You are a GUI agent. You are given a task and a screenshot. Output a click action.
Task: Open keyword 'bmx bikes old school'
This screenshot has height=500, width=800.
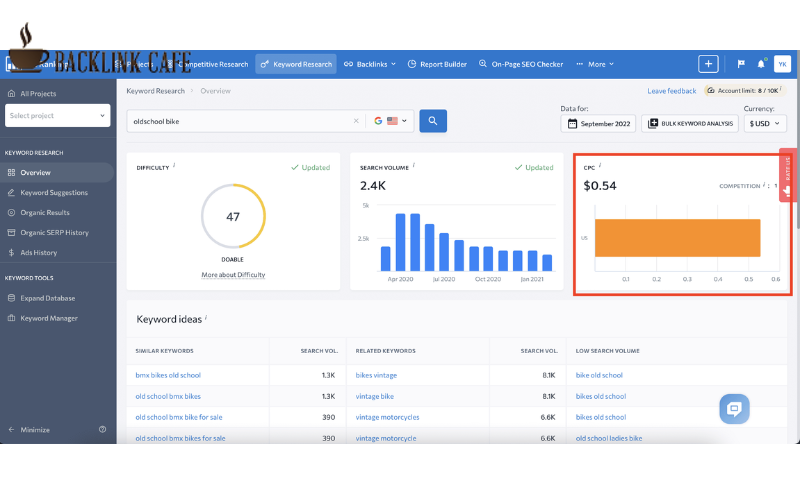[x=168, y=375]
